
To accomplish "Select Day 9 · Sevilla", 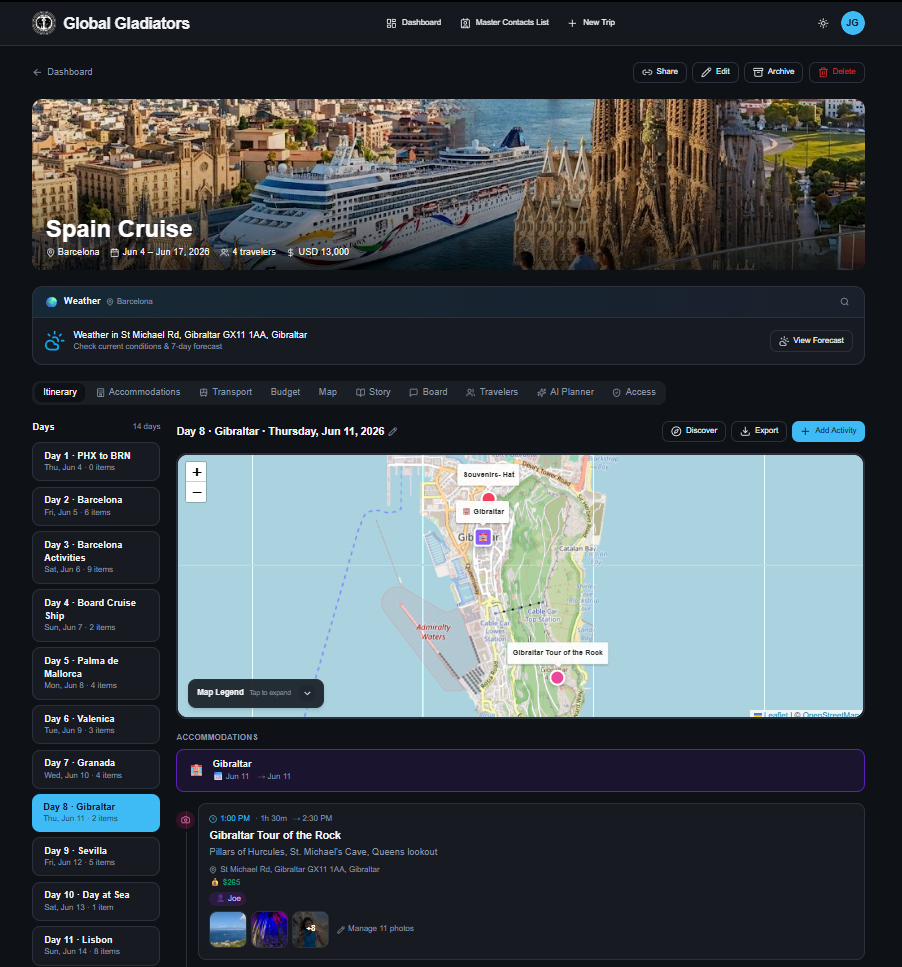I will [96, 857].
